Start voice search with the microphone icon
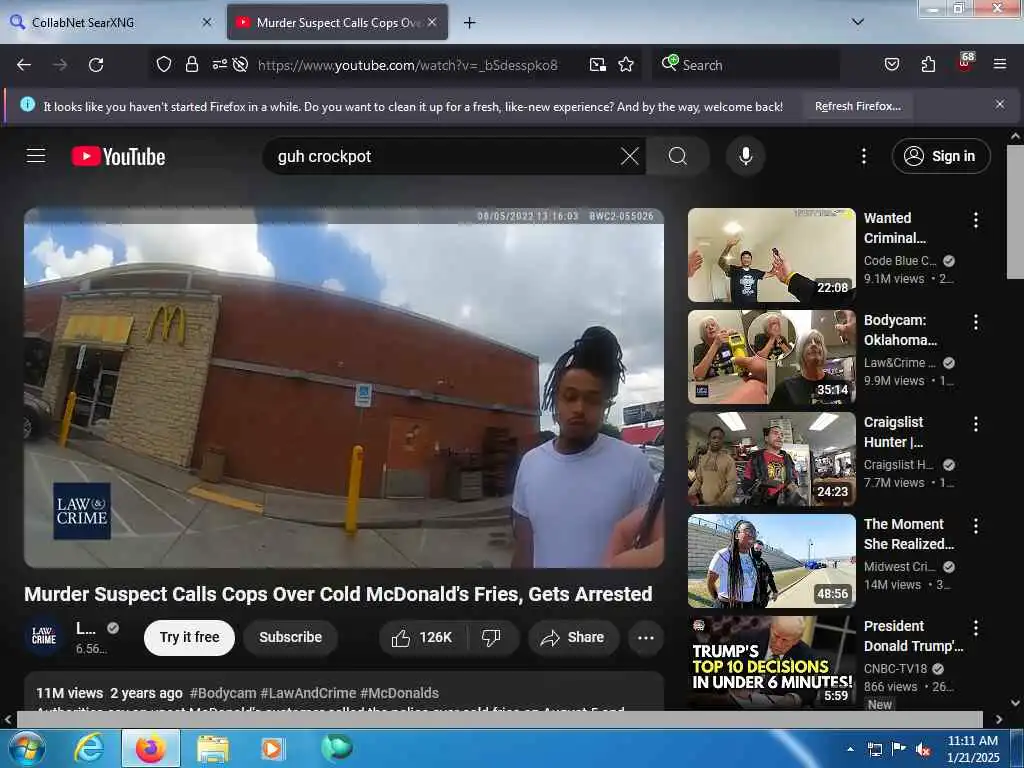 tap(745, 156)
